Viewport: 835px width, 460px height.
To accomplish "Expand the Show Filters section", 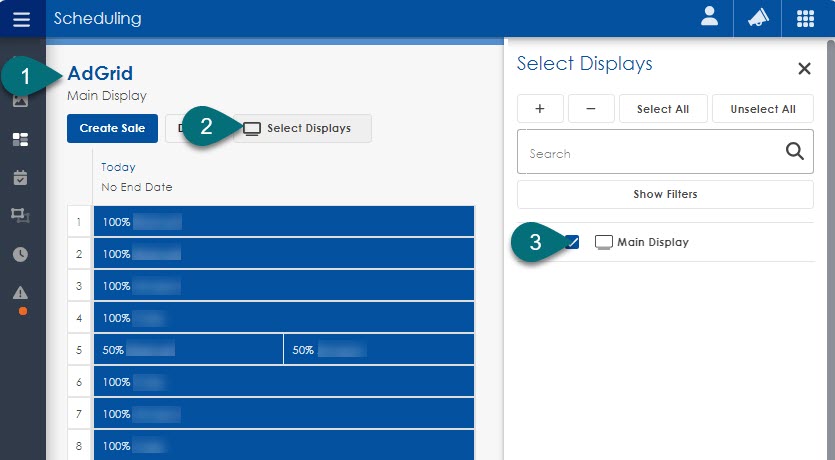I will pos(665,194).
